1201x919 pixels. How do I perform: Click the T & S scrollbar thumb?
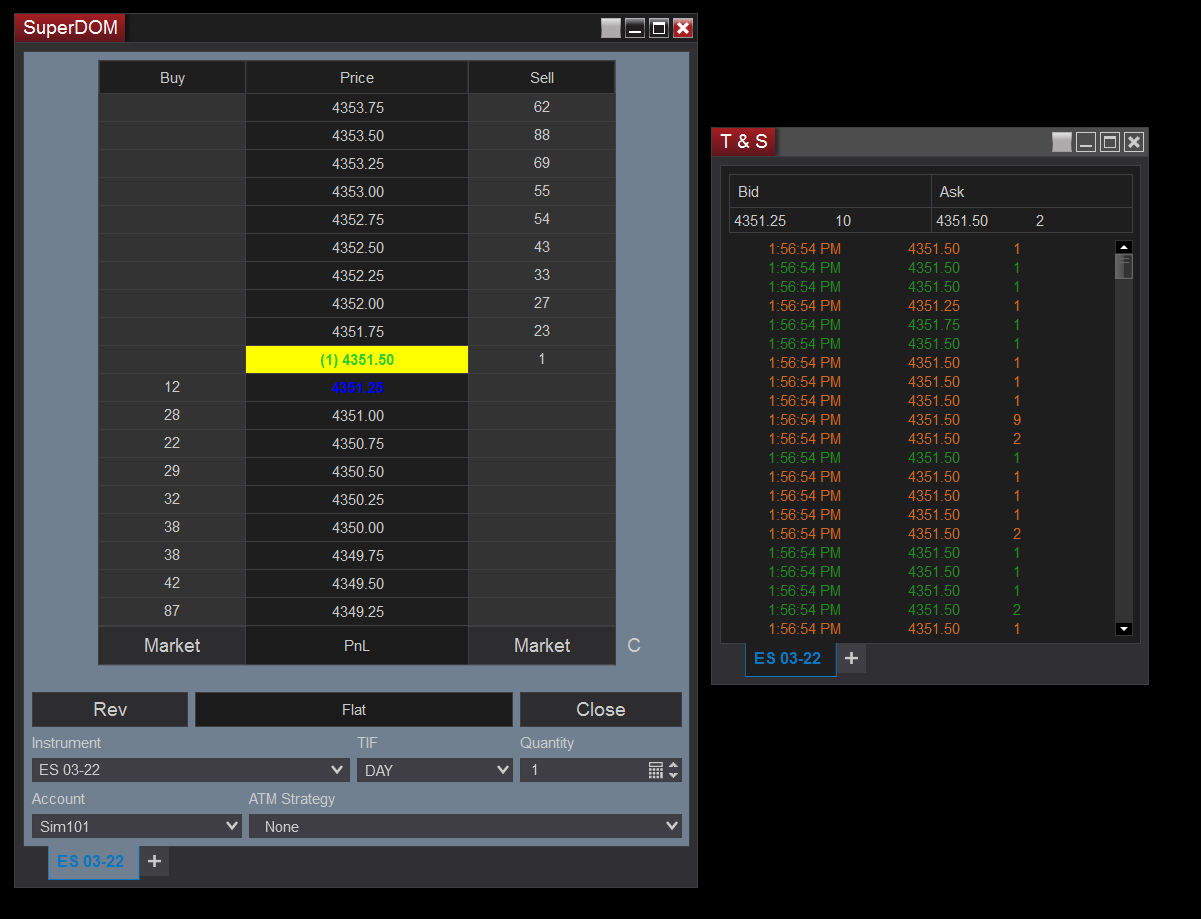click(1124, 266)
